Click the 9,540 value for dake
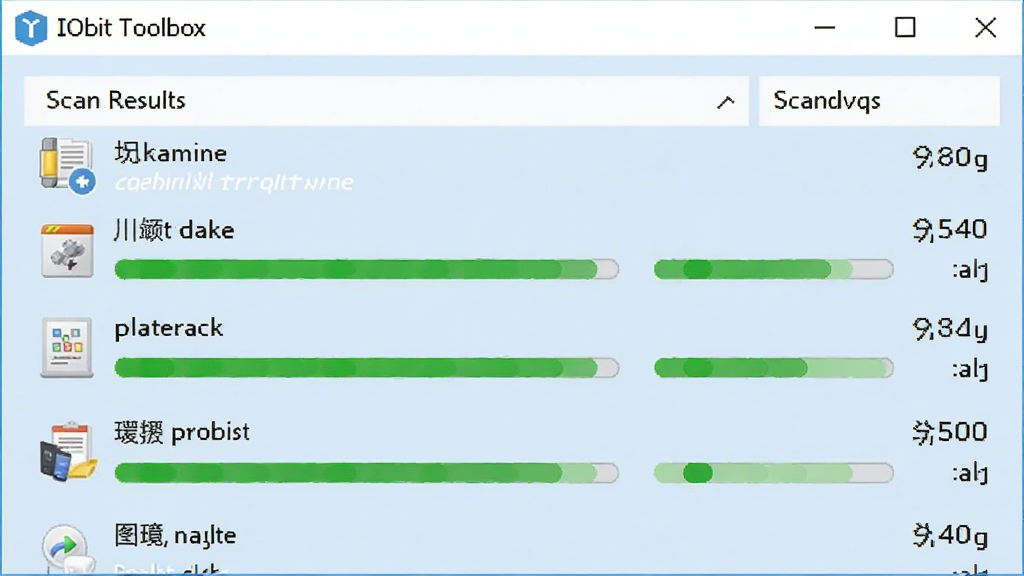The height and width of the screenshot is (576, 1024). click(950, 229)
